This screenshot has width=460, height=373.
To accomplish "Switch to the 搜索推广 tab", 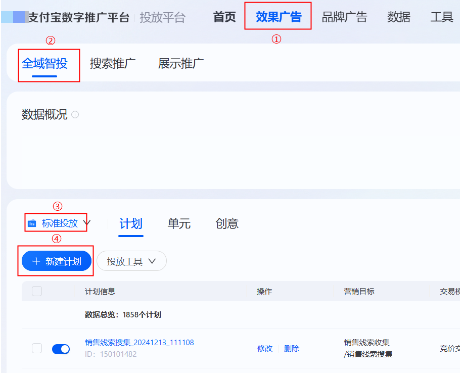I will pyautogui.click(x=113, y=63).
